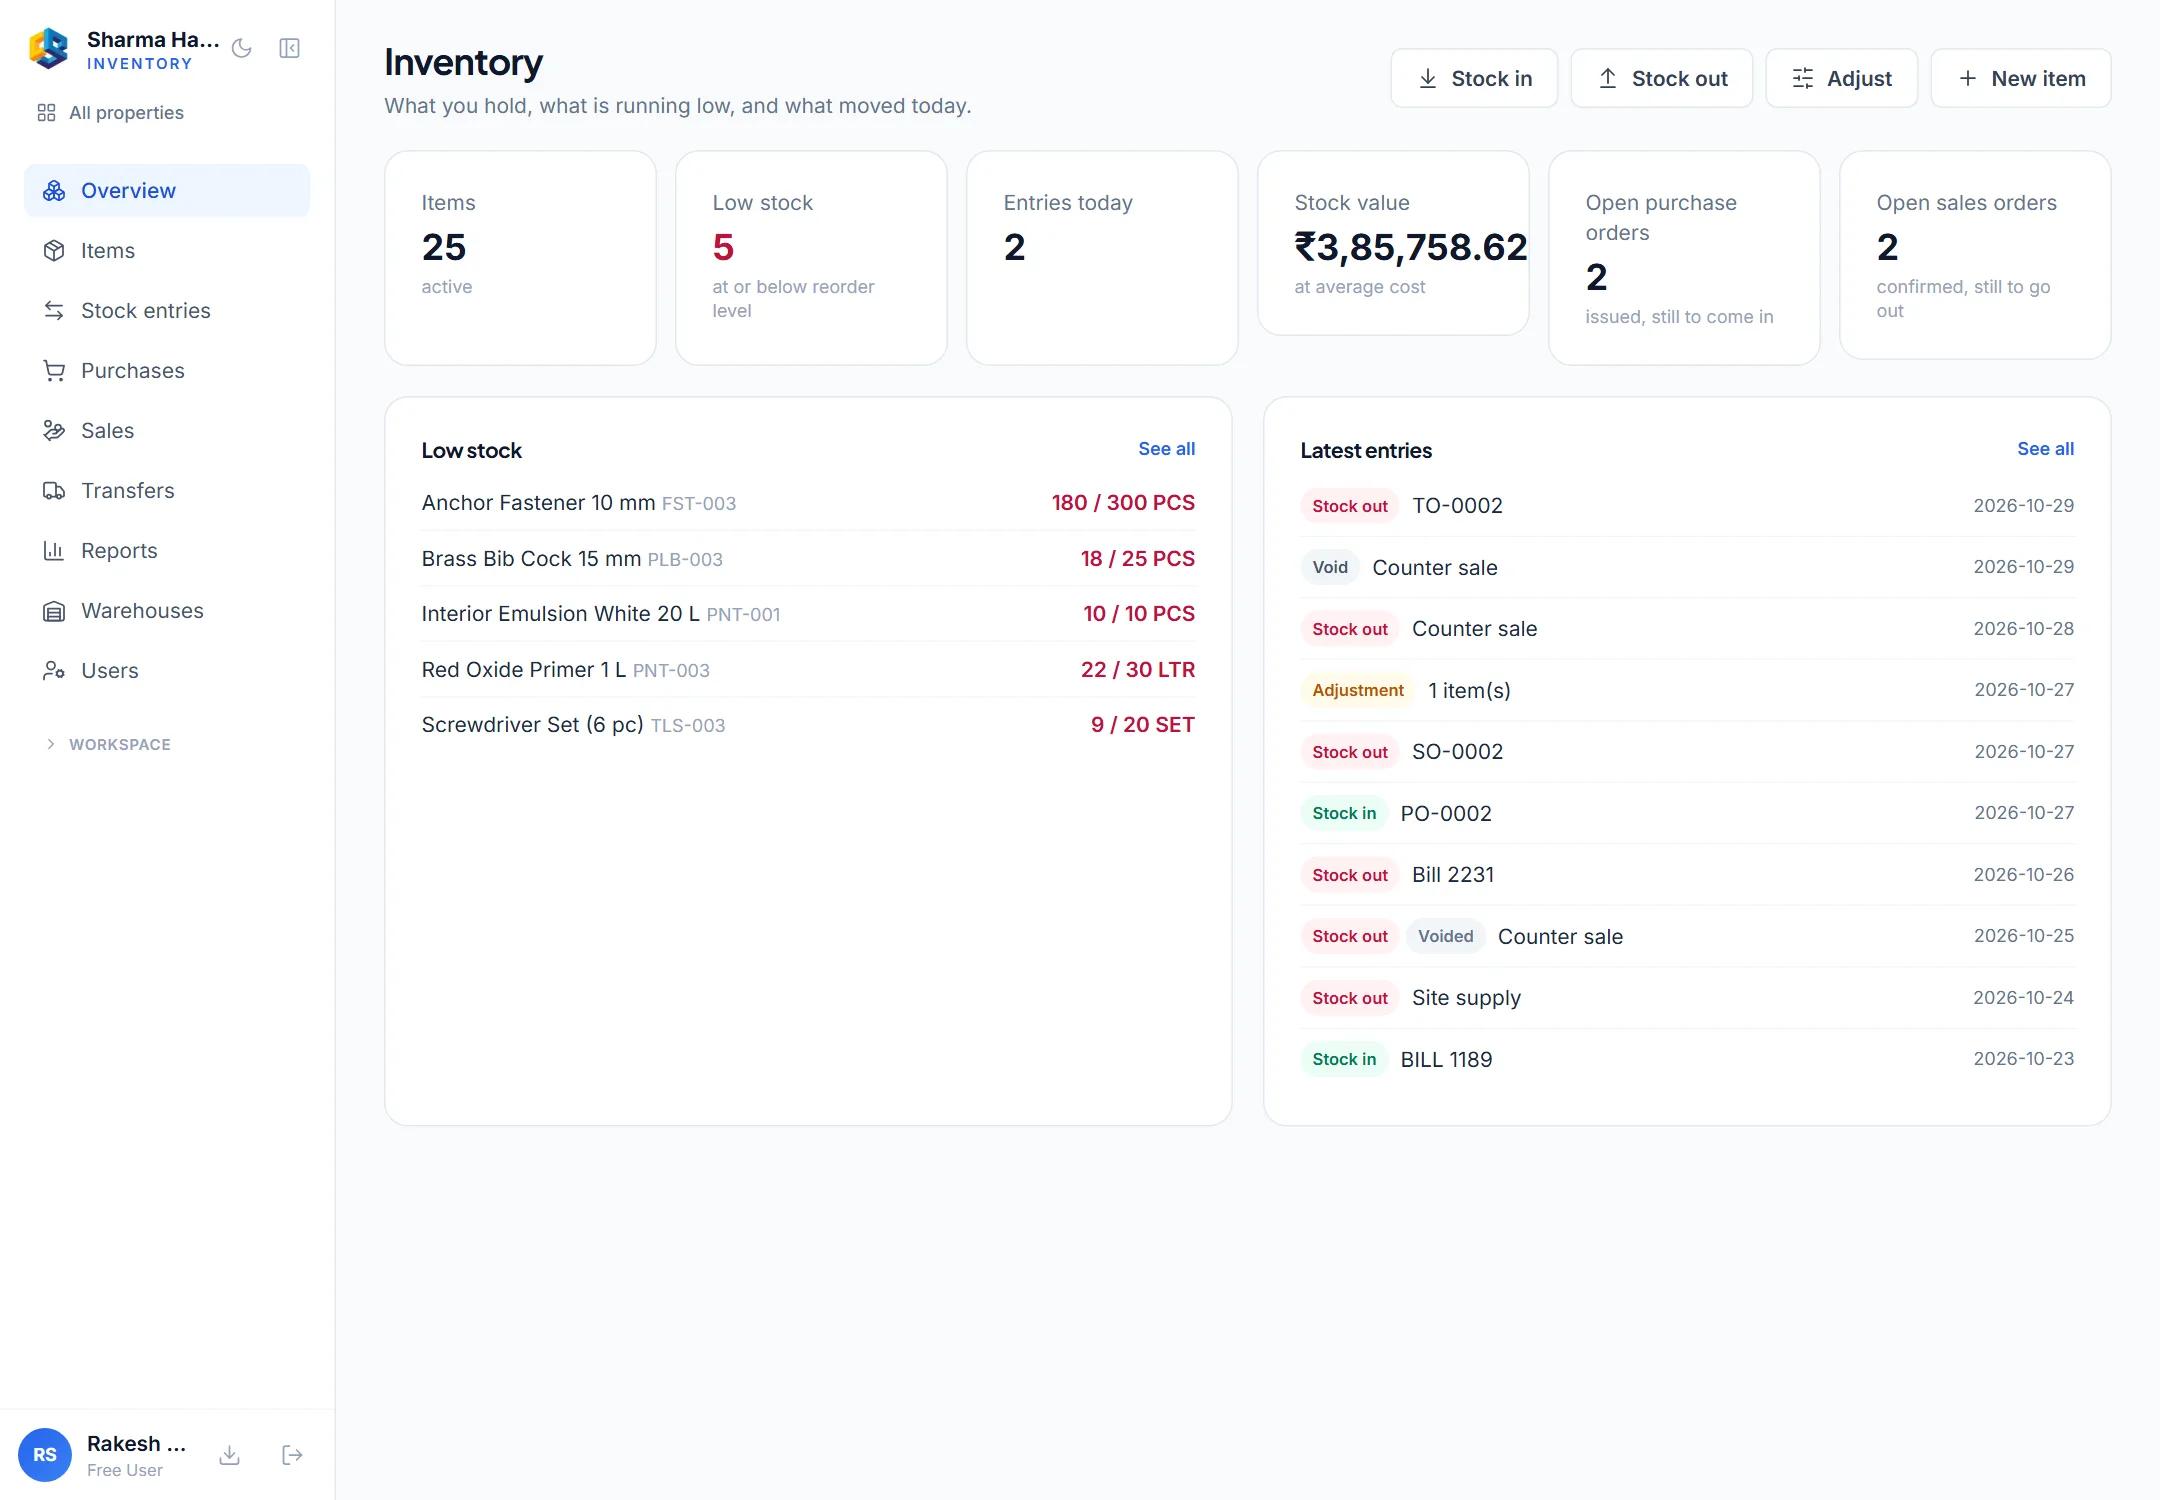Viewport: 2160px width, 1500px height.
Task: Open the TO-0002 stock out entry
Action: pos(1687,506)
